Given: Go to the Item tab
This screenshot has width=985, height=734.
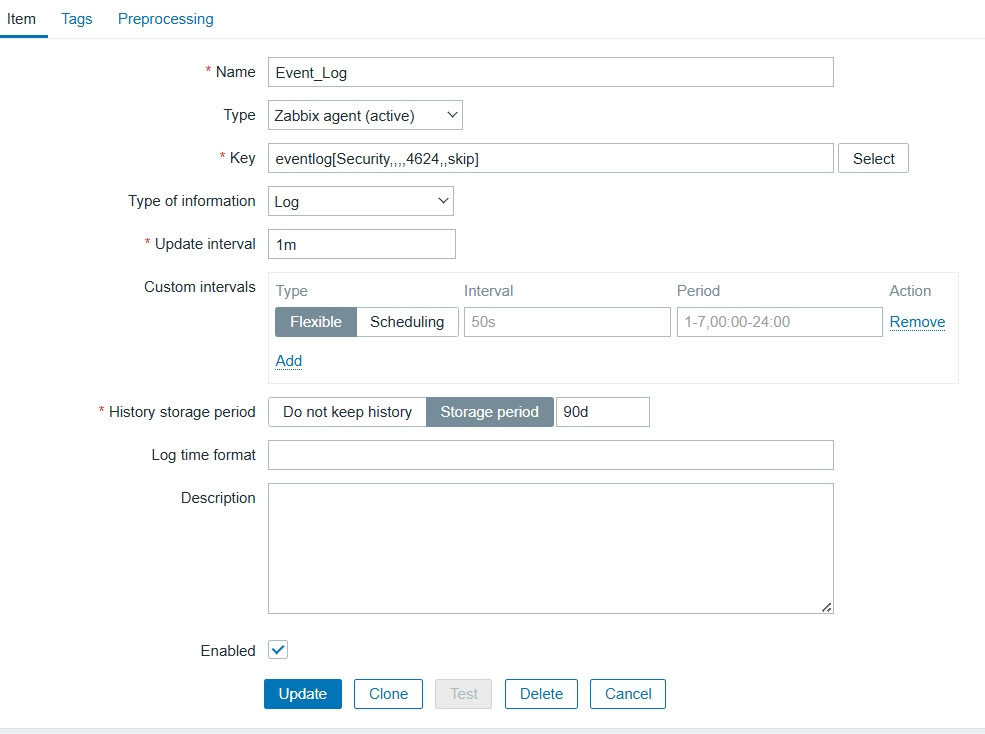Looking at the screenshot, I should coord(22,19).
